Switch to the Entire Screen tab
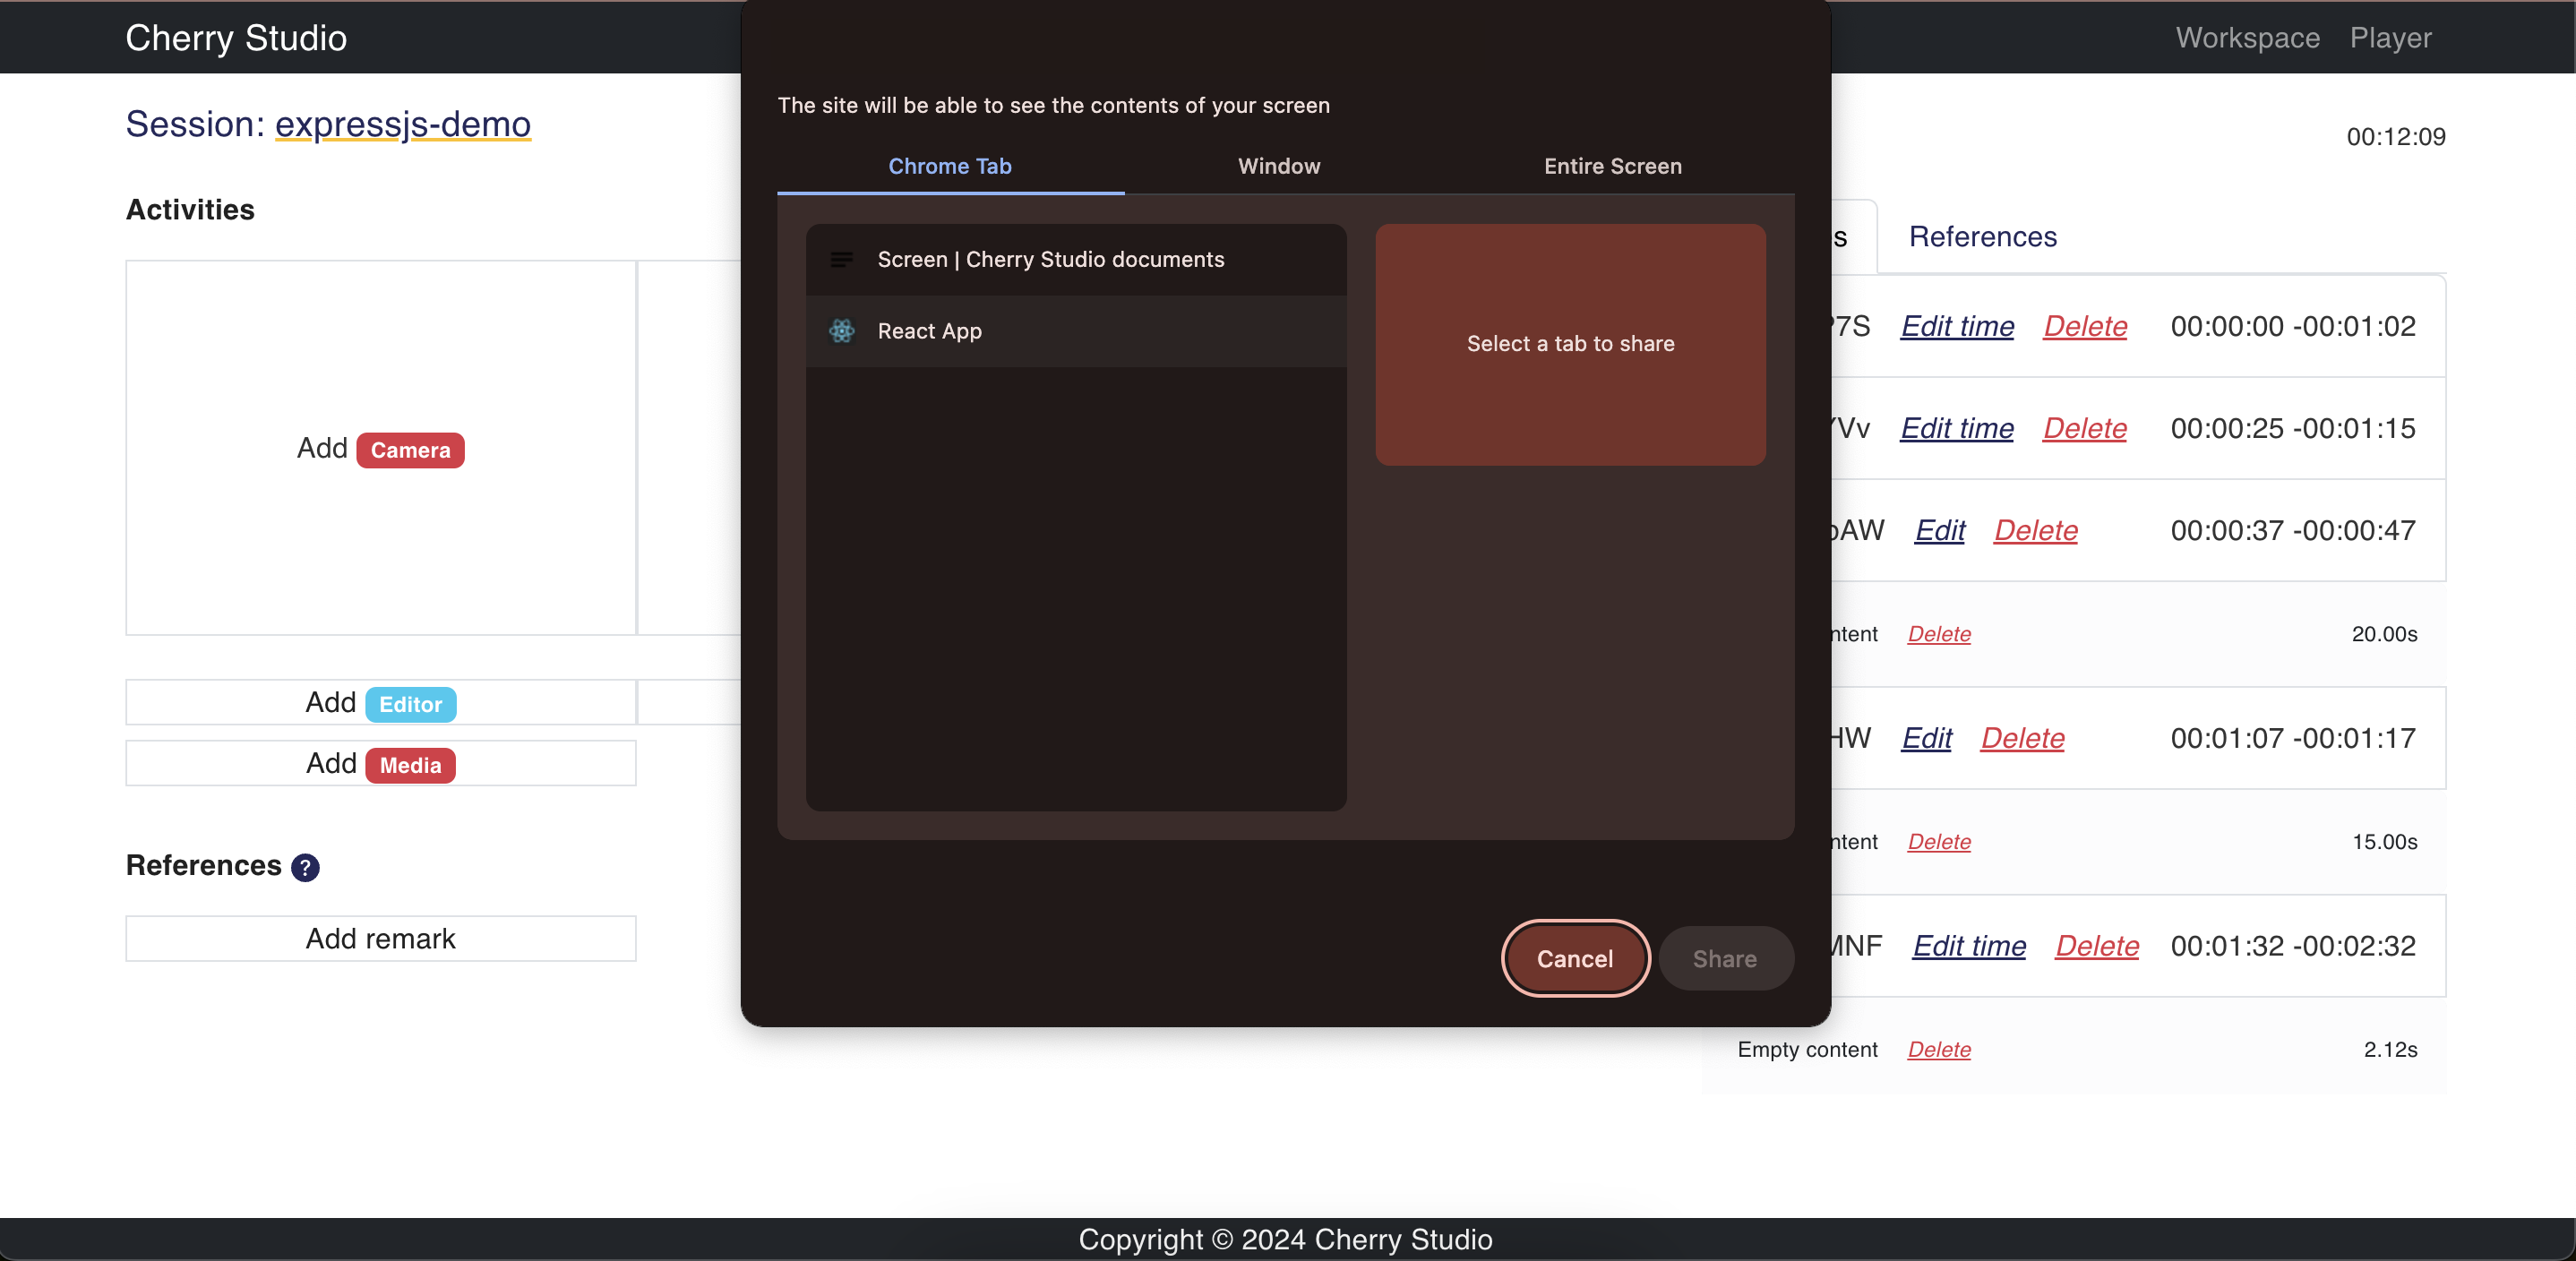This screenshot has width=2576, height=1261. pos(1612,166)
